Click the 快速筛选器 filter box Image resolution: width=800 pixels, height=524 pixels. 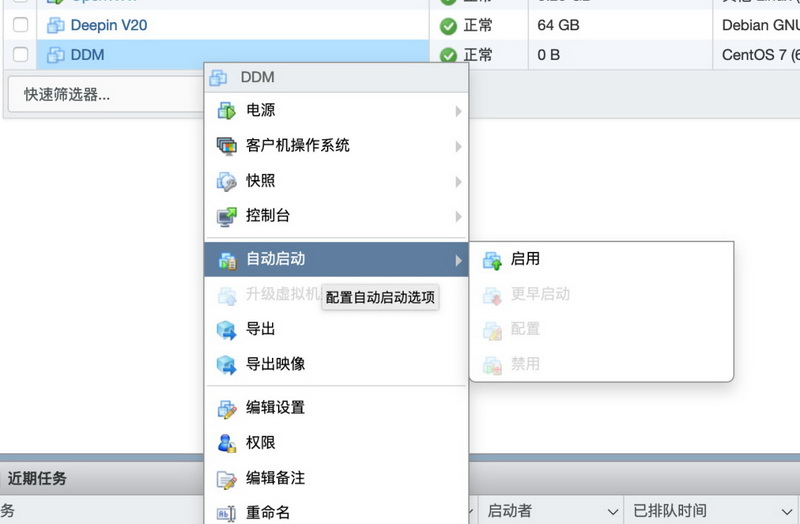click(100, 95)
